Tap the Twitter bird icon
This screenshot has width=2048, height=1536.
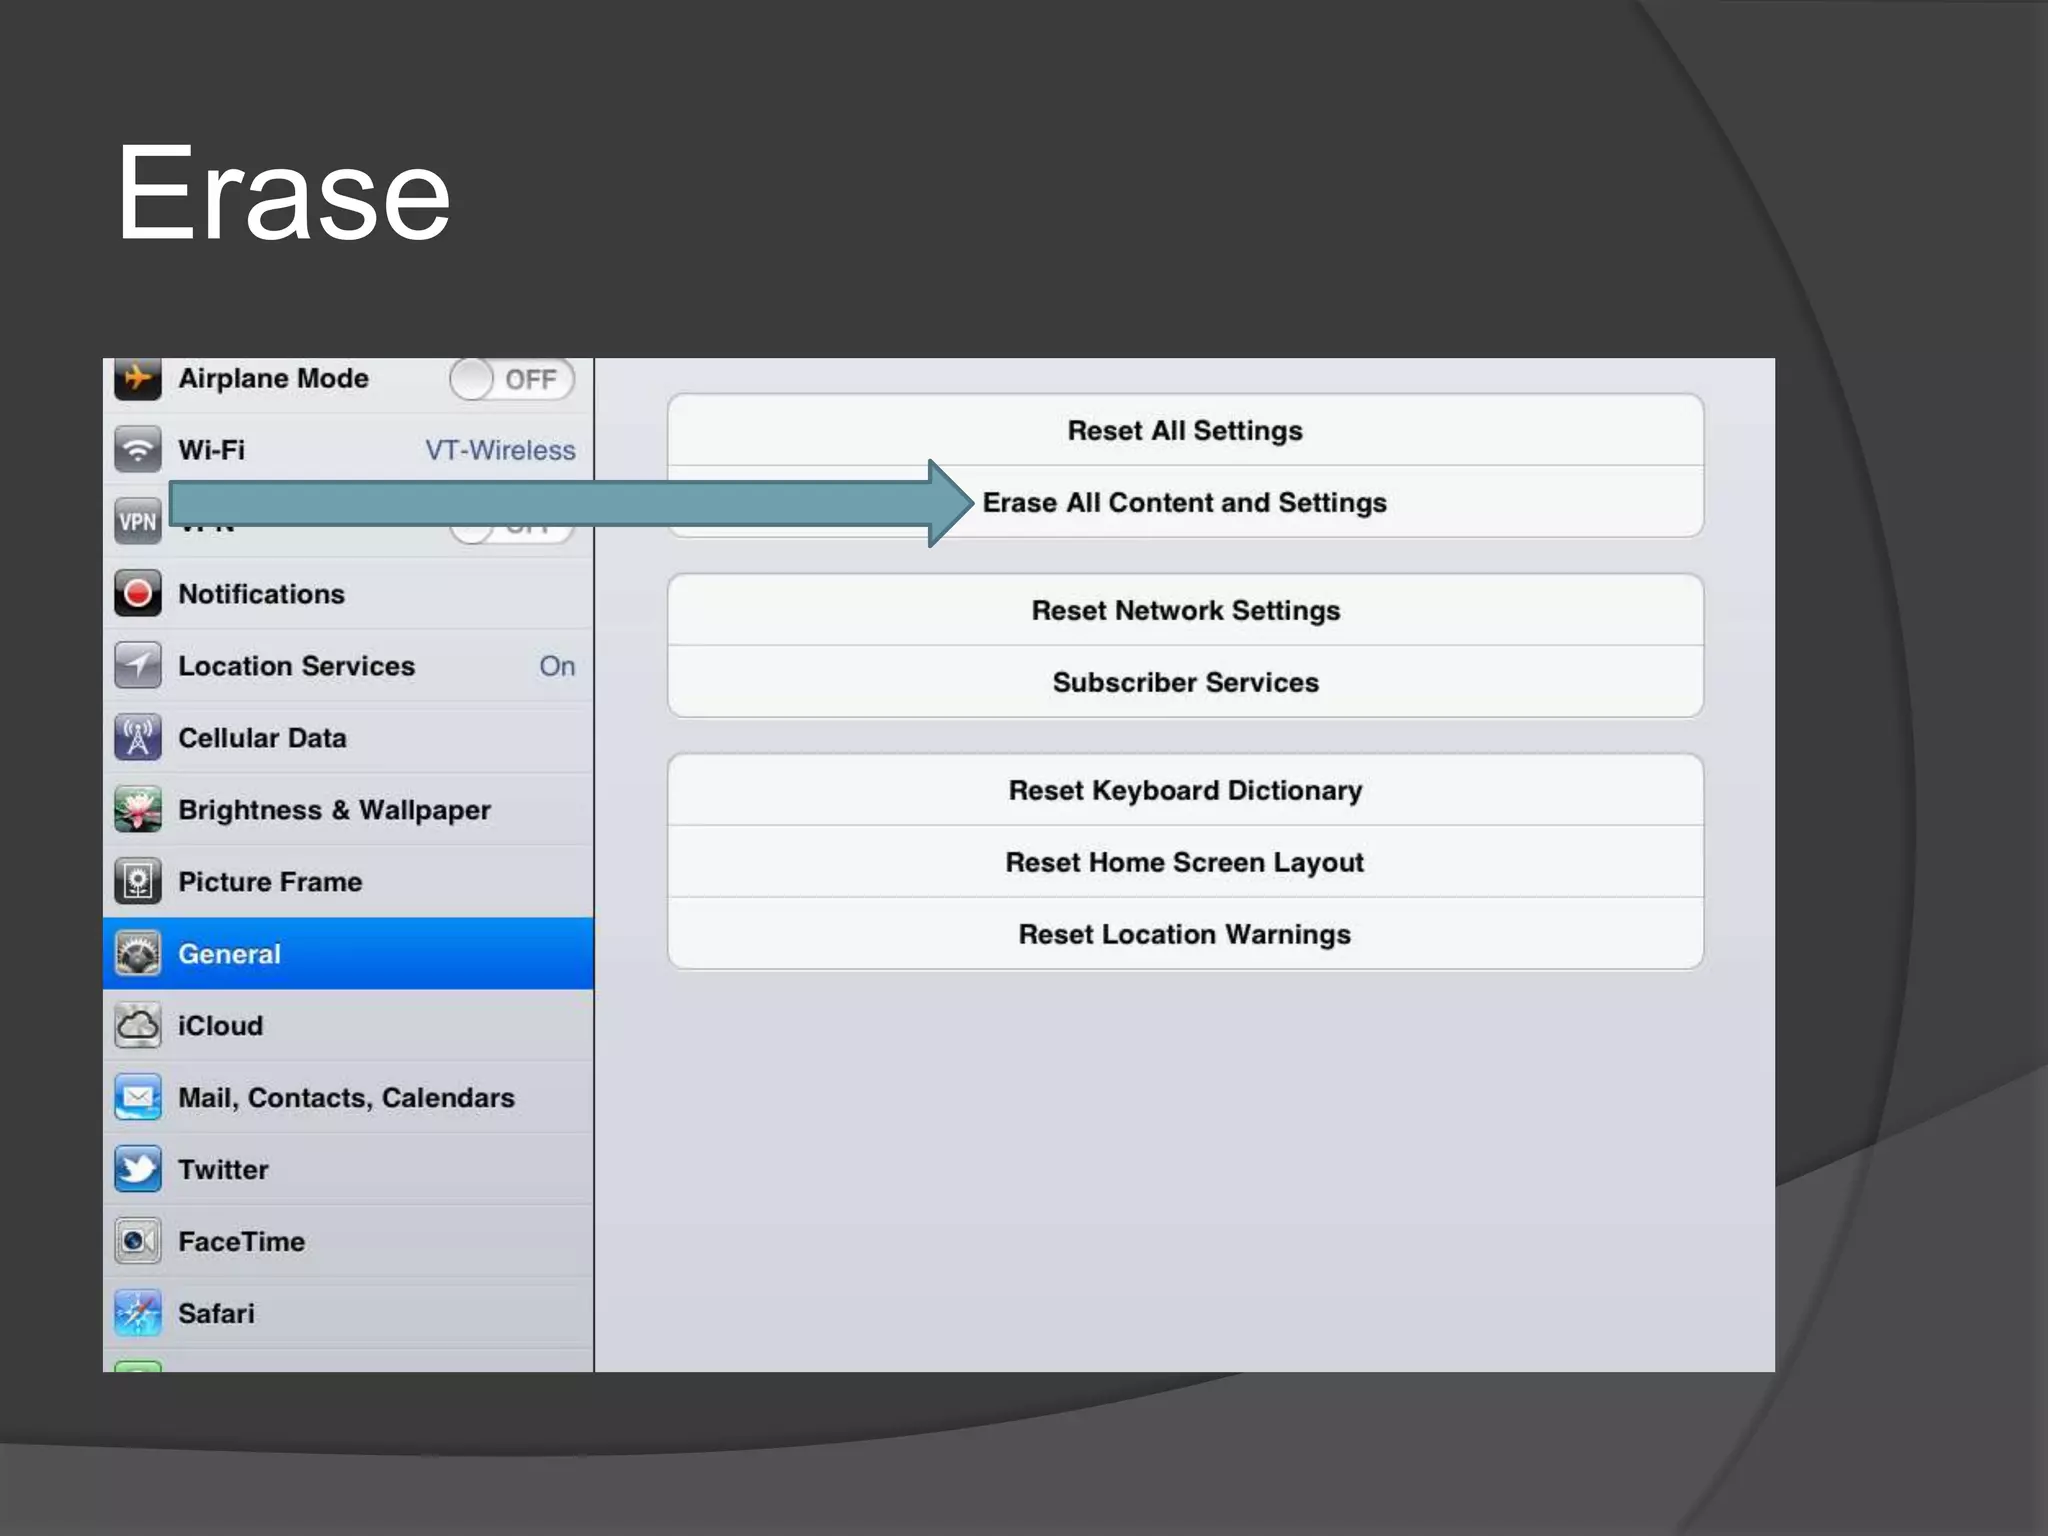coord(138,1169)
